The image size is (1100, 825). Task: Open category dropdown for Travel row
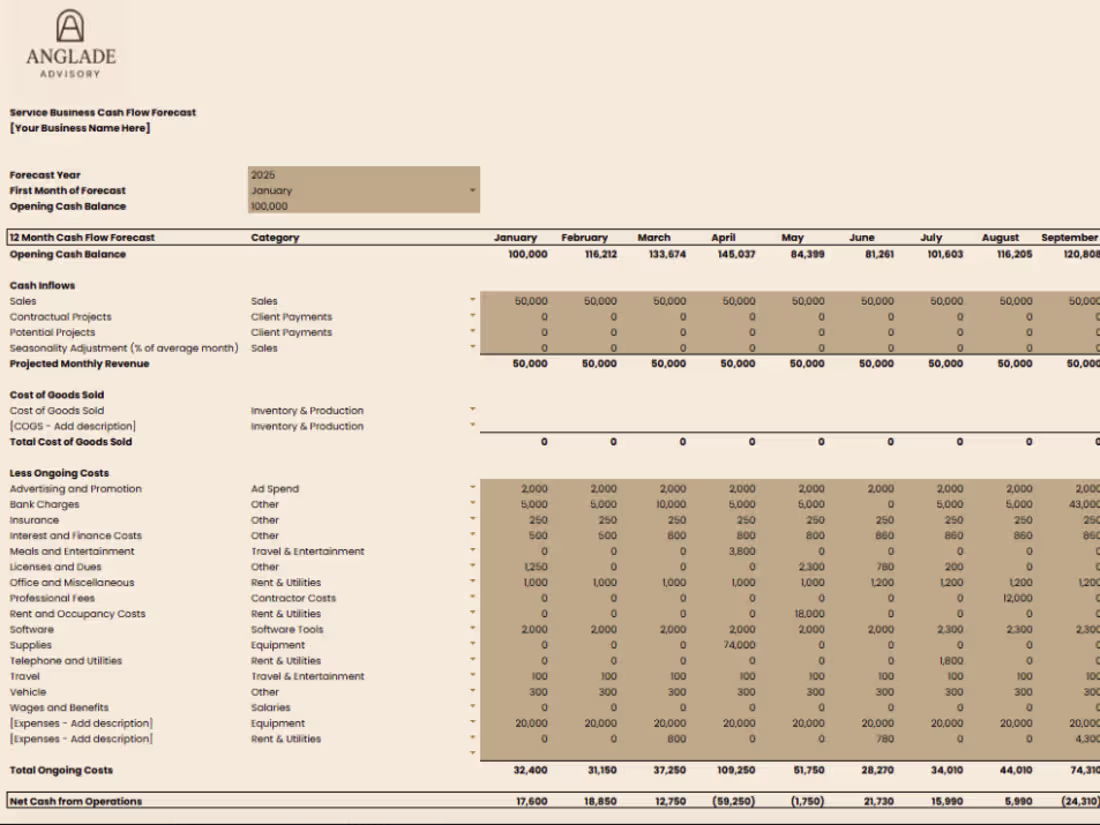pyautogui.click(x=473, y=675)
